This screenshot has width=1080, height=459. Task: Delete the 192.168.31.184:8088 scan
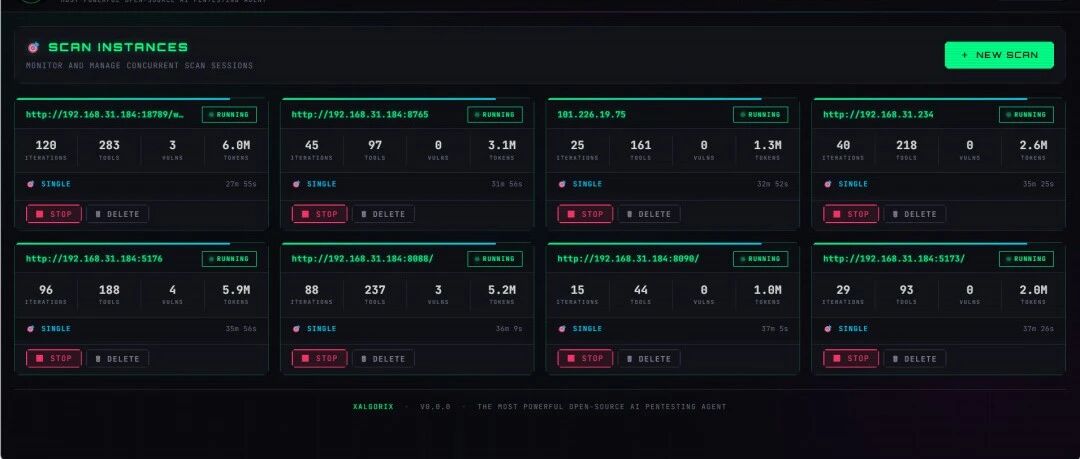[x=383, y=358]
